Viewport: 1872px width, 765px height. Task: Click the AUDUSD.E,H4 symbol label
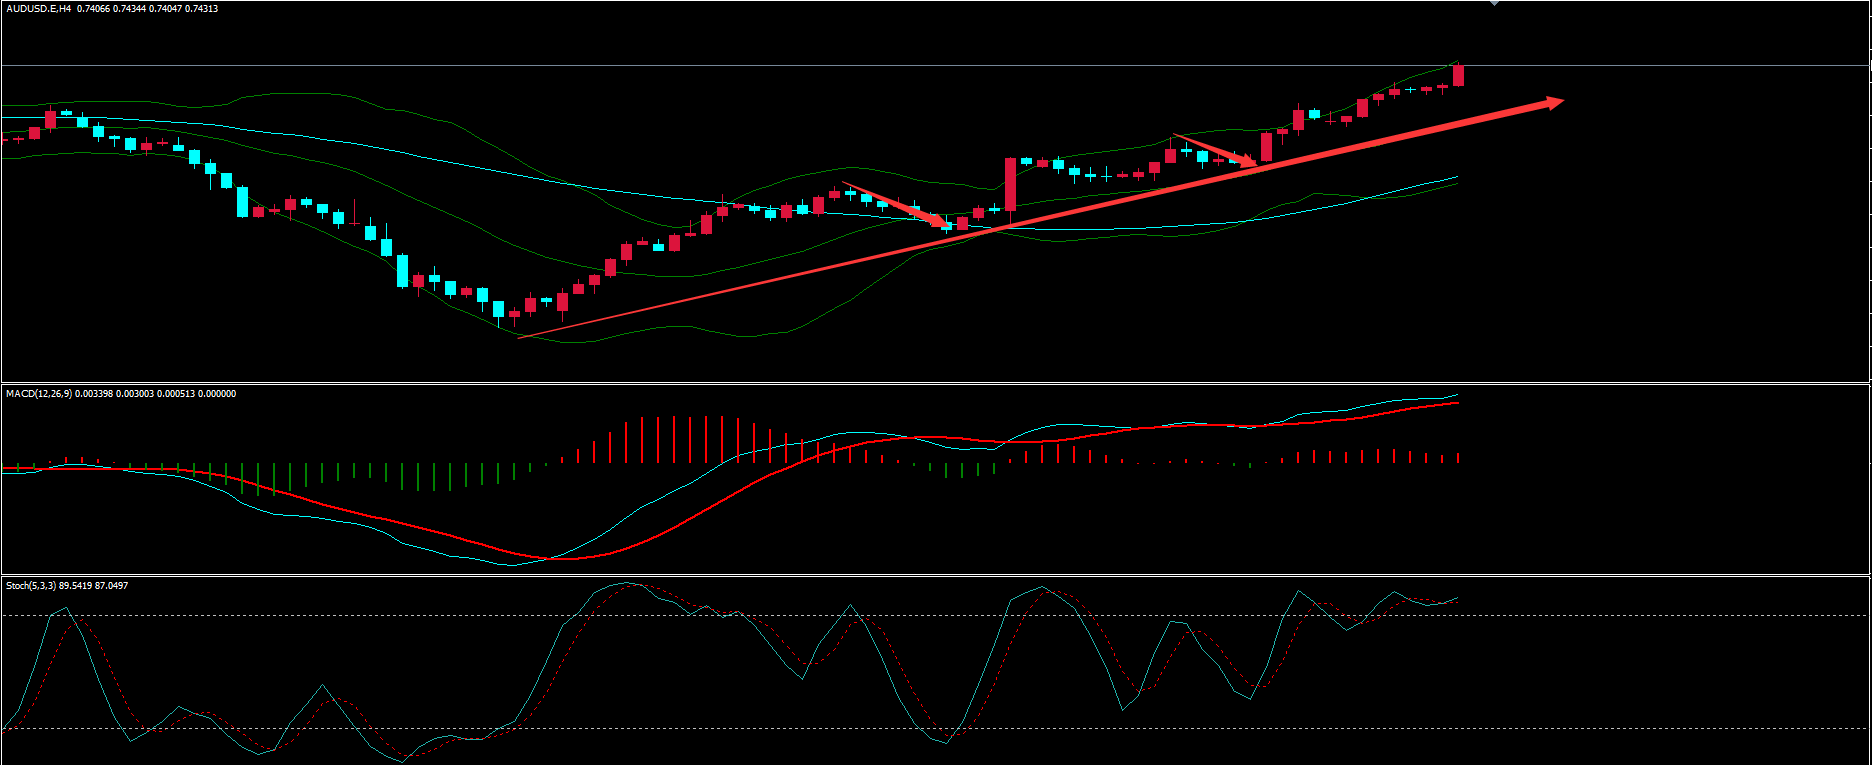point(38,9)
